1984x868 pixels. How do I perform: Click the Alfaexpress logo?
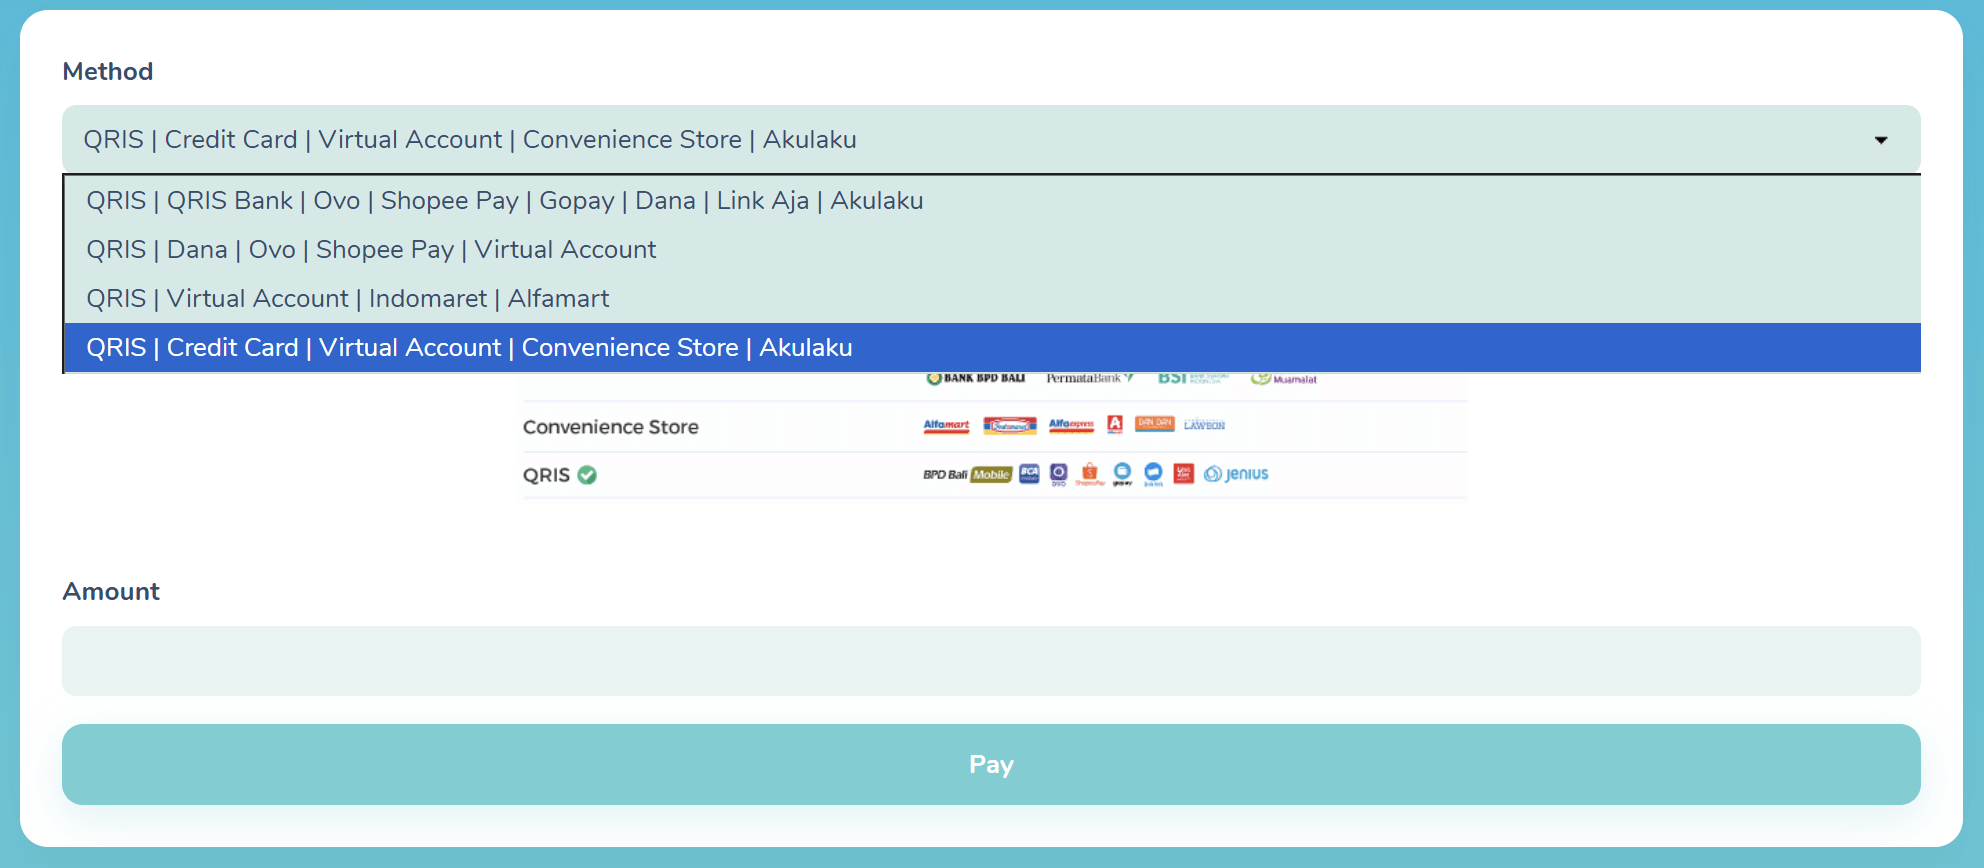coord(1071,425)
